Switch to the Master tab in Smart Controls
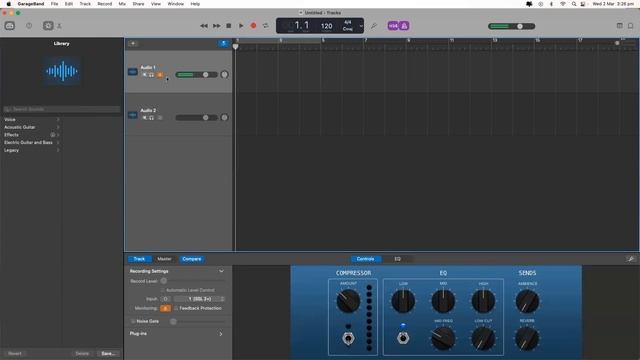This screenshot has width=640, height=360. pos(164,259)
